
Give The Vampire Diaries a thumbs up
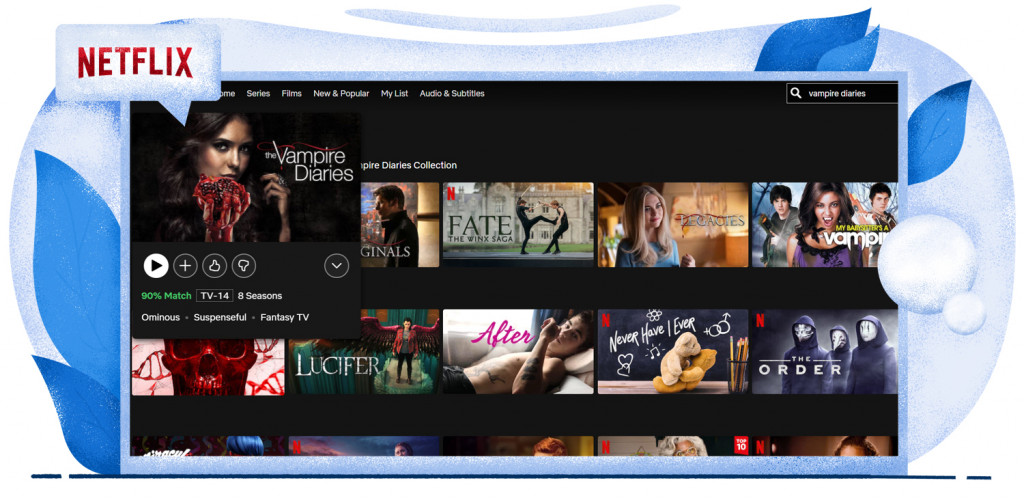pyautogui.click(x=214, y=266)
